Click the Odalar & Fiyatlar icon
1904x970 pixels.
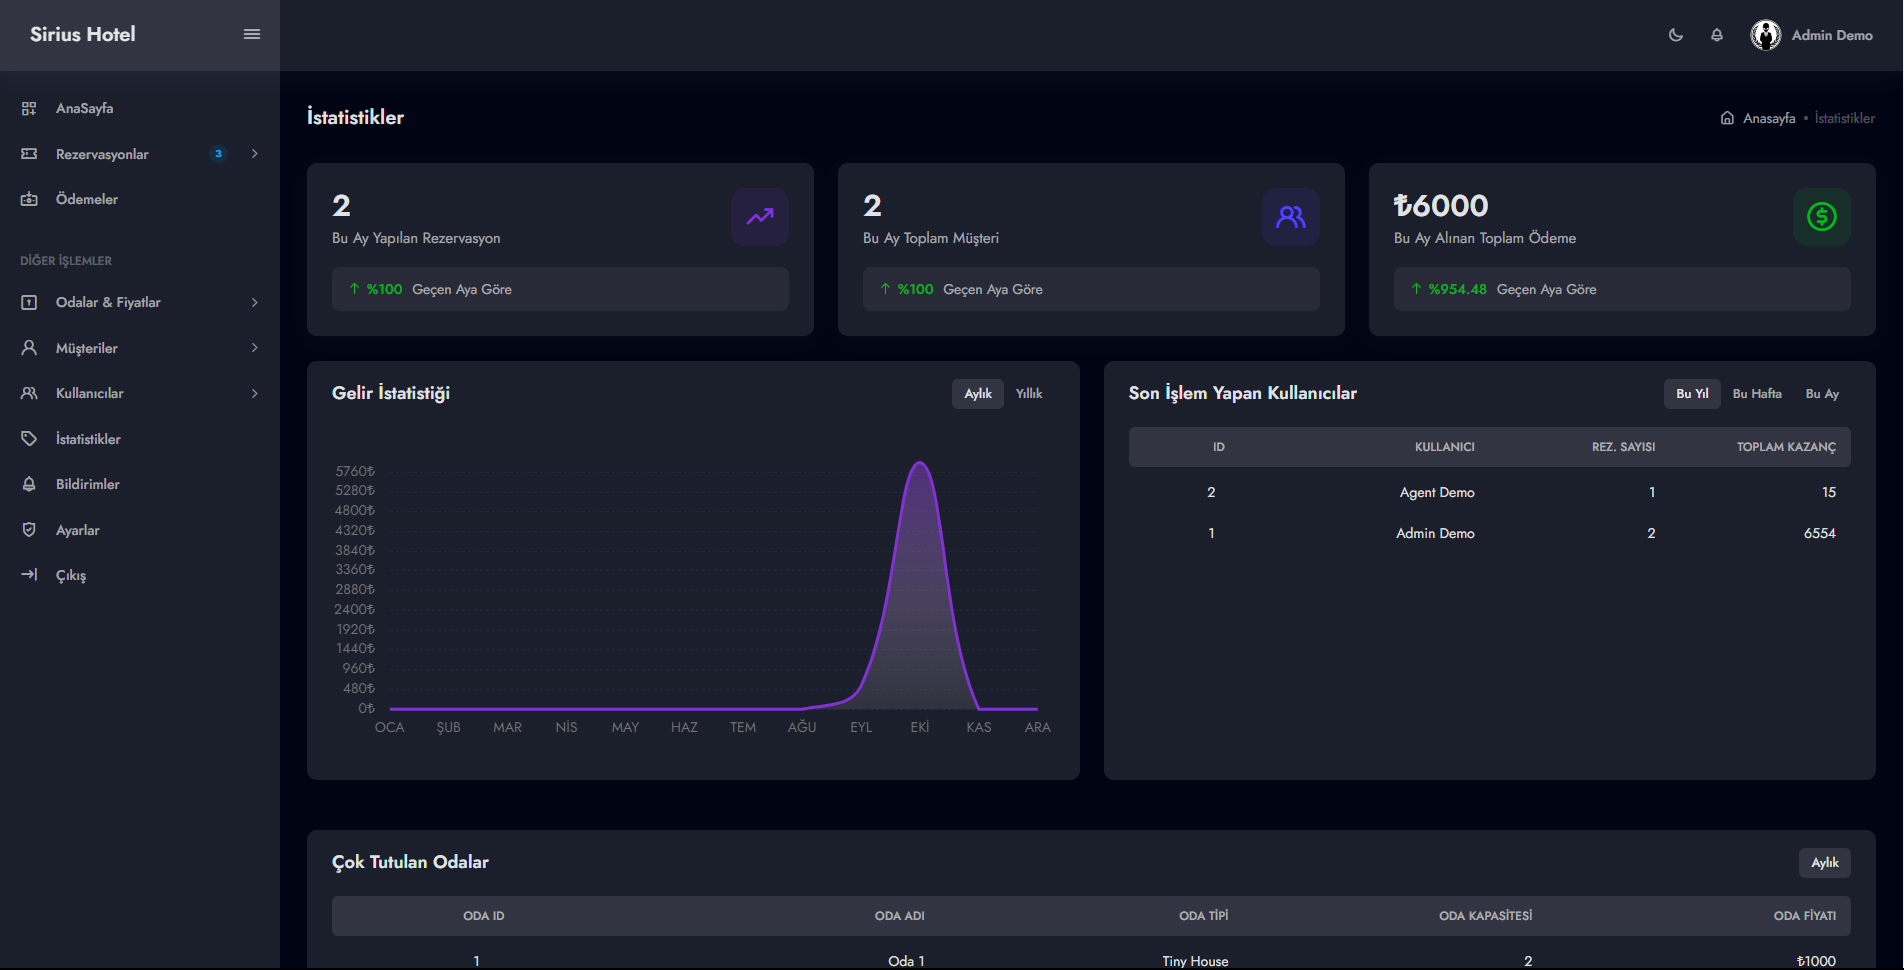29,302
